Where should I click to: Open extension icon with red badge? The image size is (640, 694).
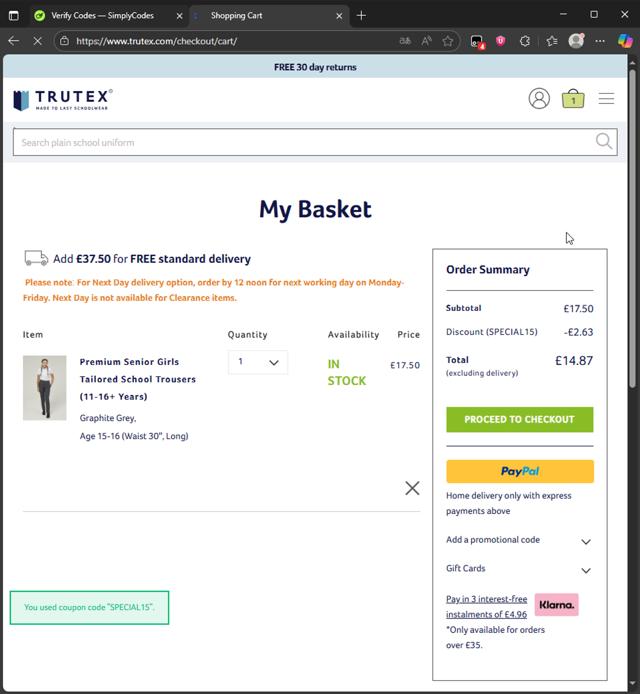[x=477, y=42]
